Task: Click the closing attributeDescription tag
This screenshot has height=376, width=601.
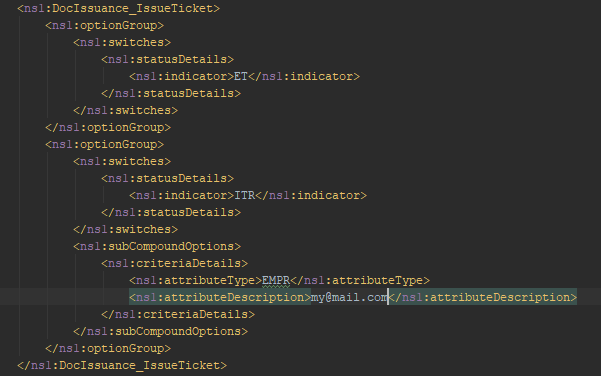Action: [483, 297]
